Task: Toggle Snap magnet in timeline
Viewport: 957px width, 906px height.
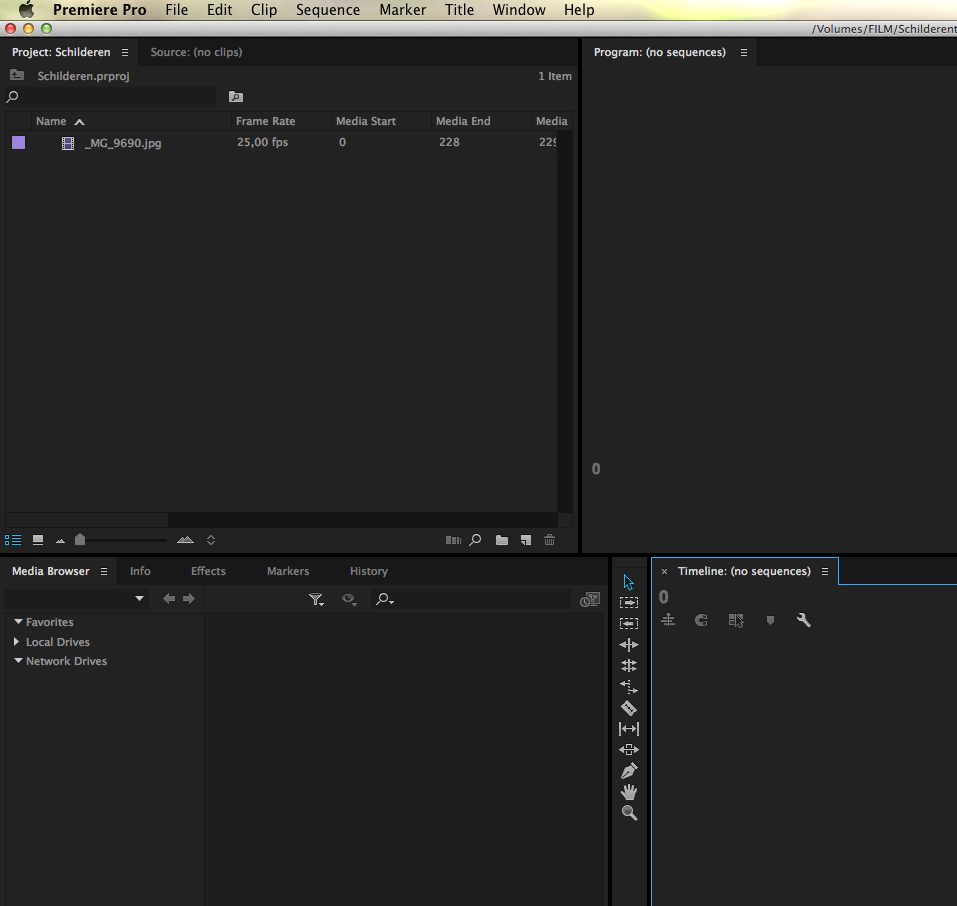Action: (701, 620)
